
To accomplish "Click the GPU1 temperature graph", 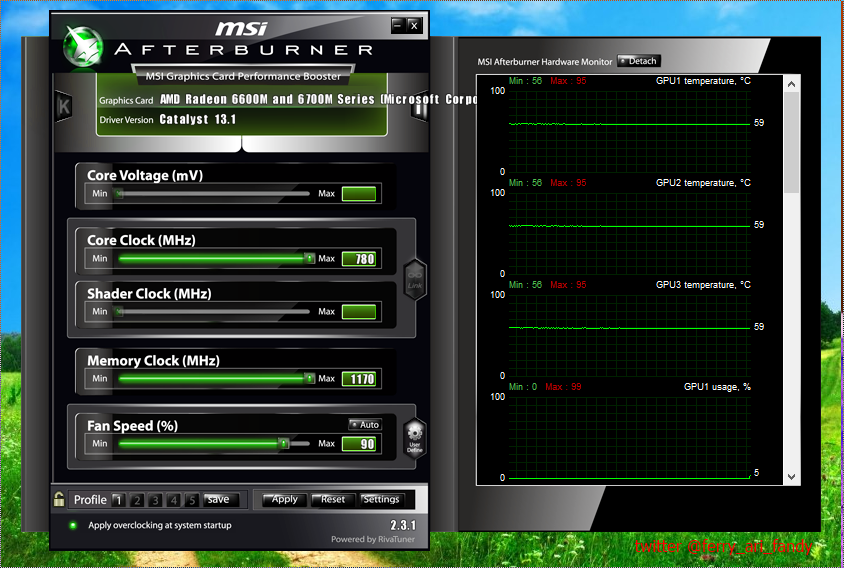I will coord(629,131).
